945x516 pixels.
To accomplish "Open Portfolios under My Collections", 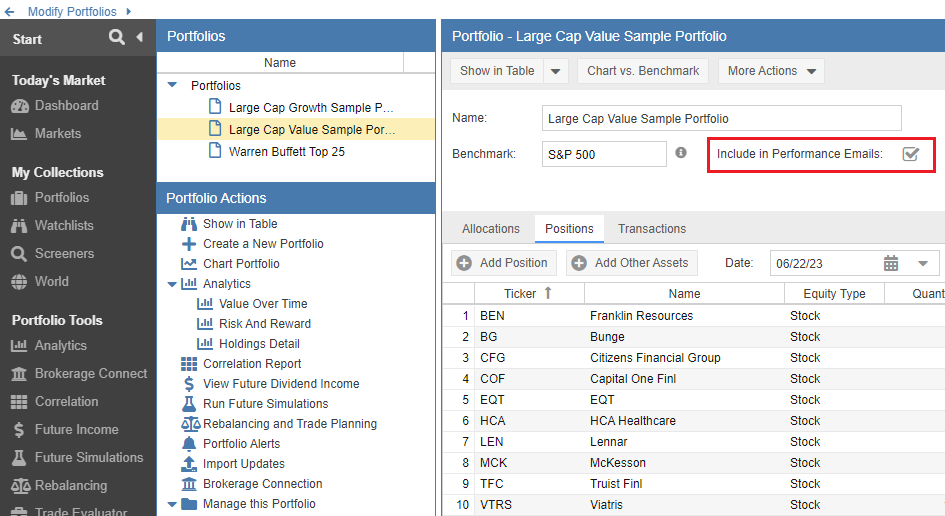I will (x=50, y=198).
